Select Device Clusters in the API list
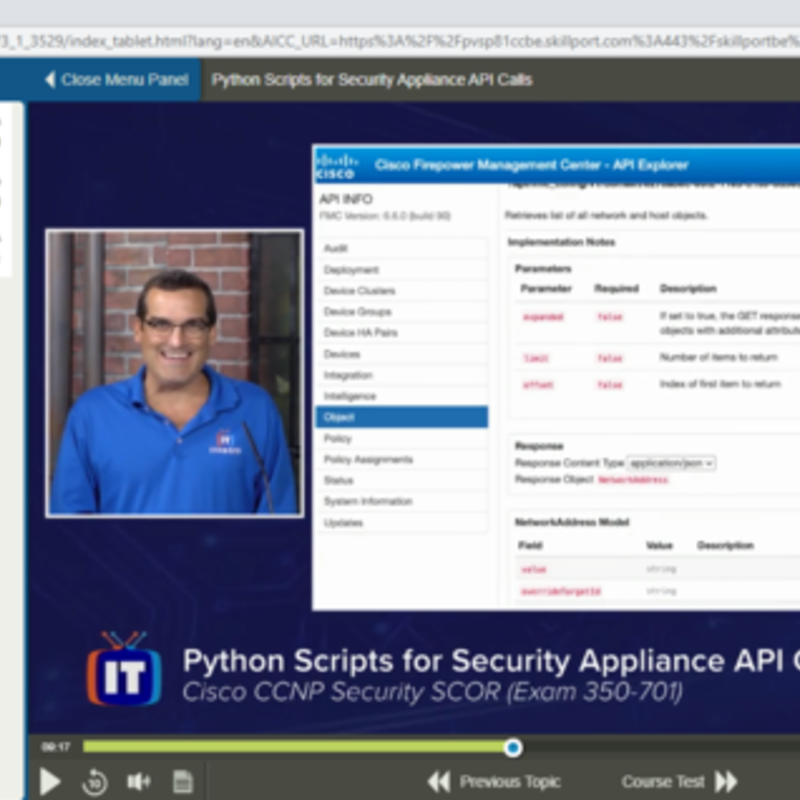 click(x=402, y=291)
